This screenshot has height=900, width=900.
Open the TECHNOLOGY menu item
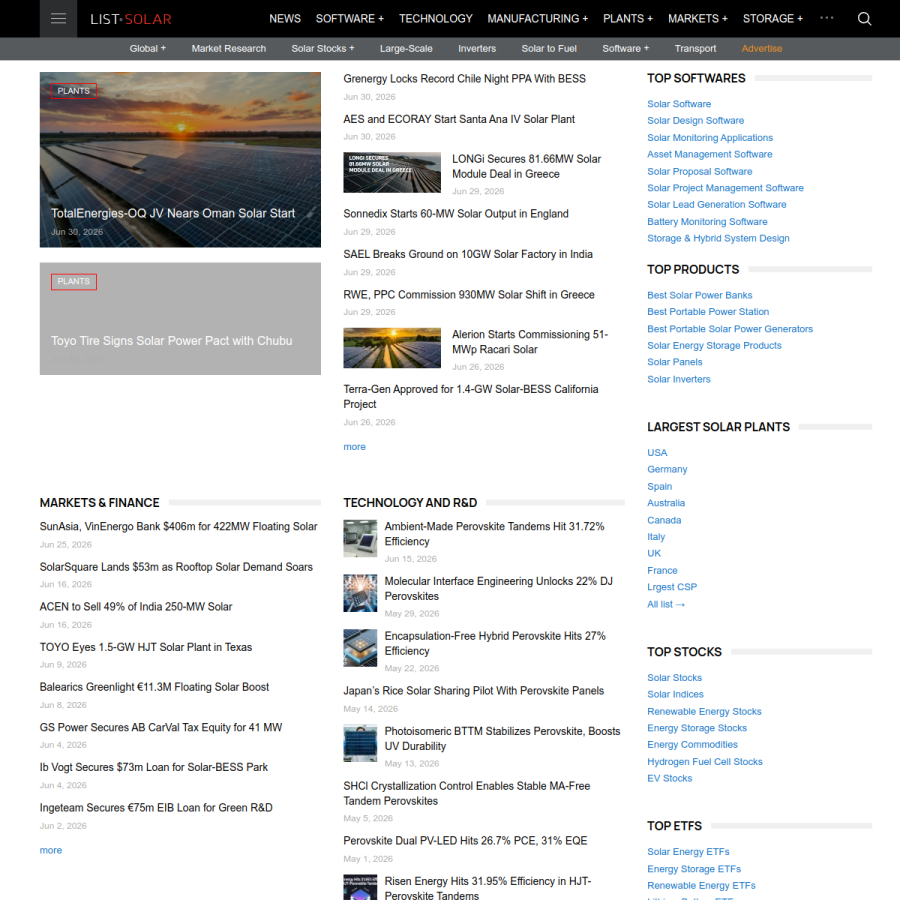point(436,19)
